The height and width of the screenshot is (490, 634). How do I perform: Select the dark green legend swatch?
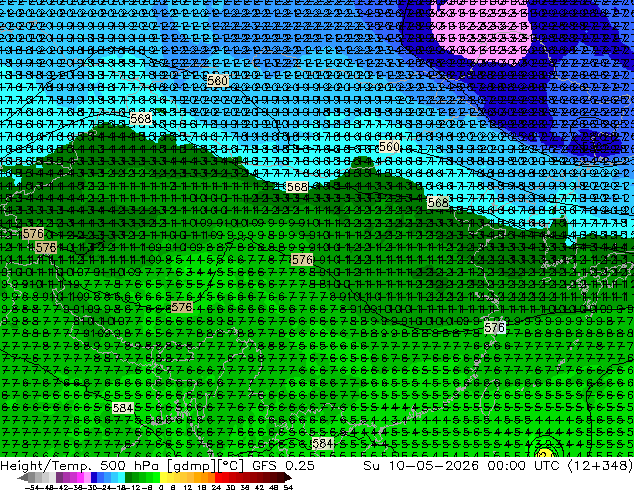(x=129, y=478)
